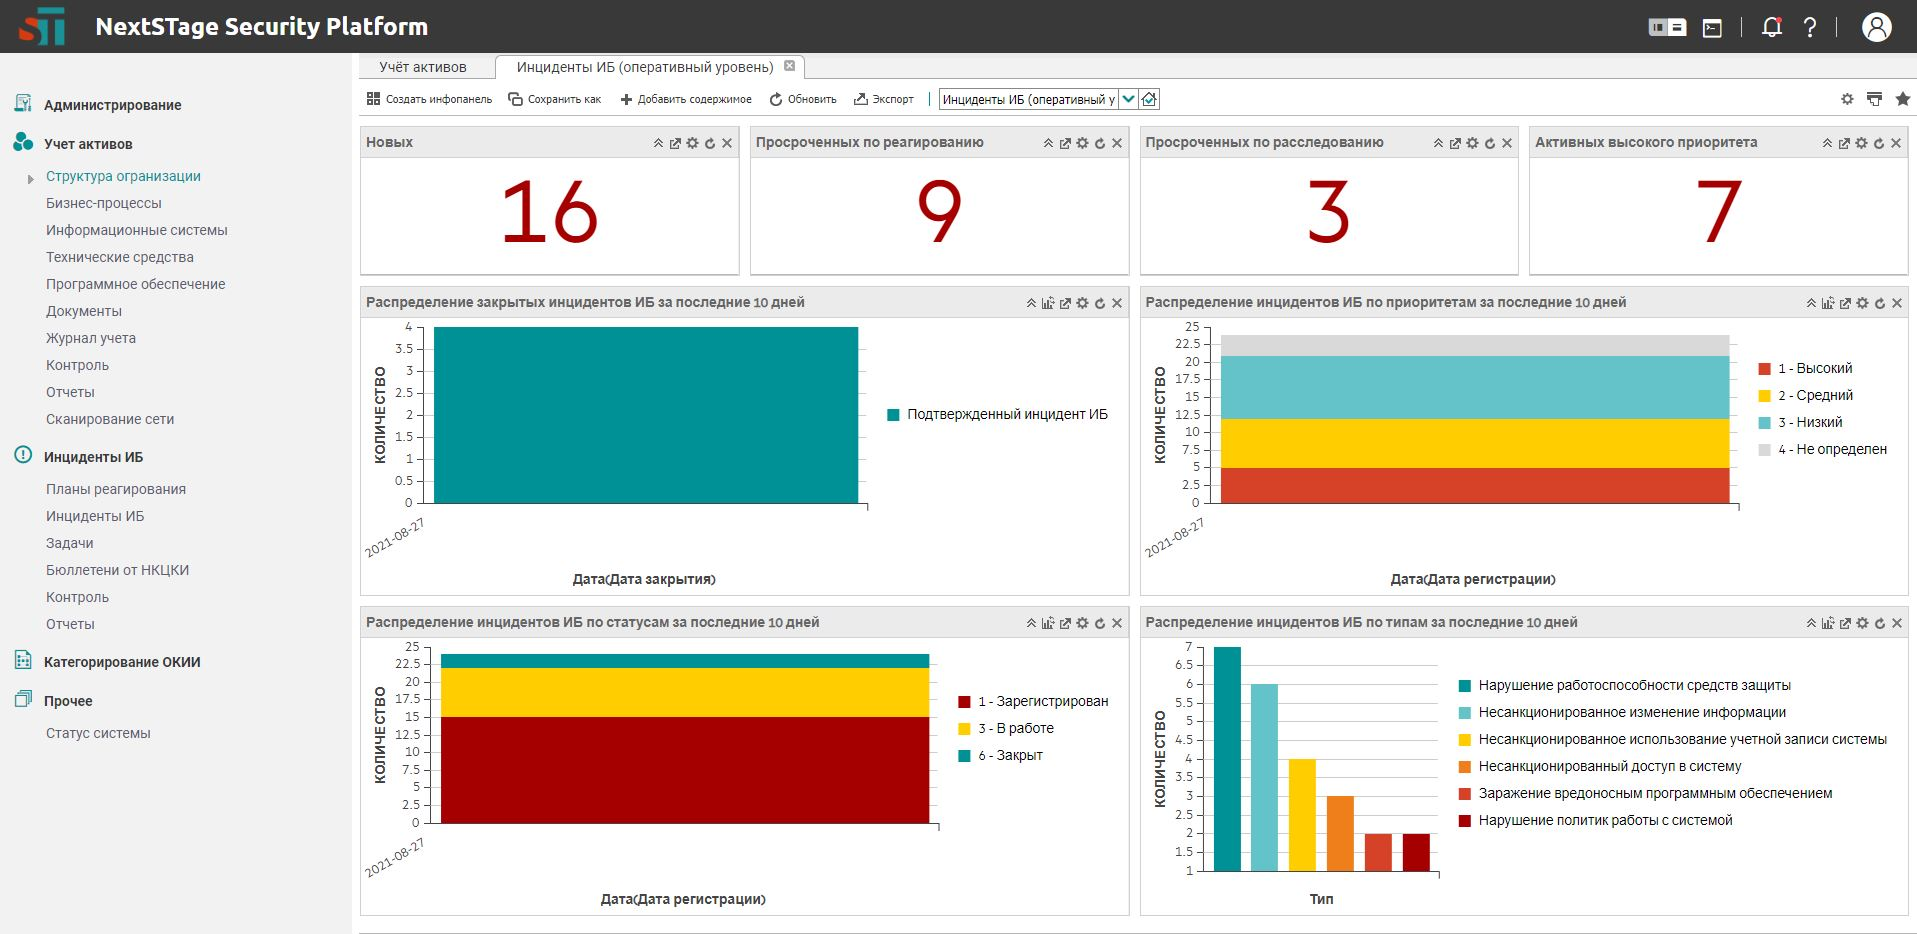Open 'Планы реагирования' in sidebar menu
This screenshot has height=934, width=1917.
click(x=116, y=489)
